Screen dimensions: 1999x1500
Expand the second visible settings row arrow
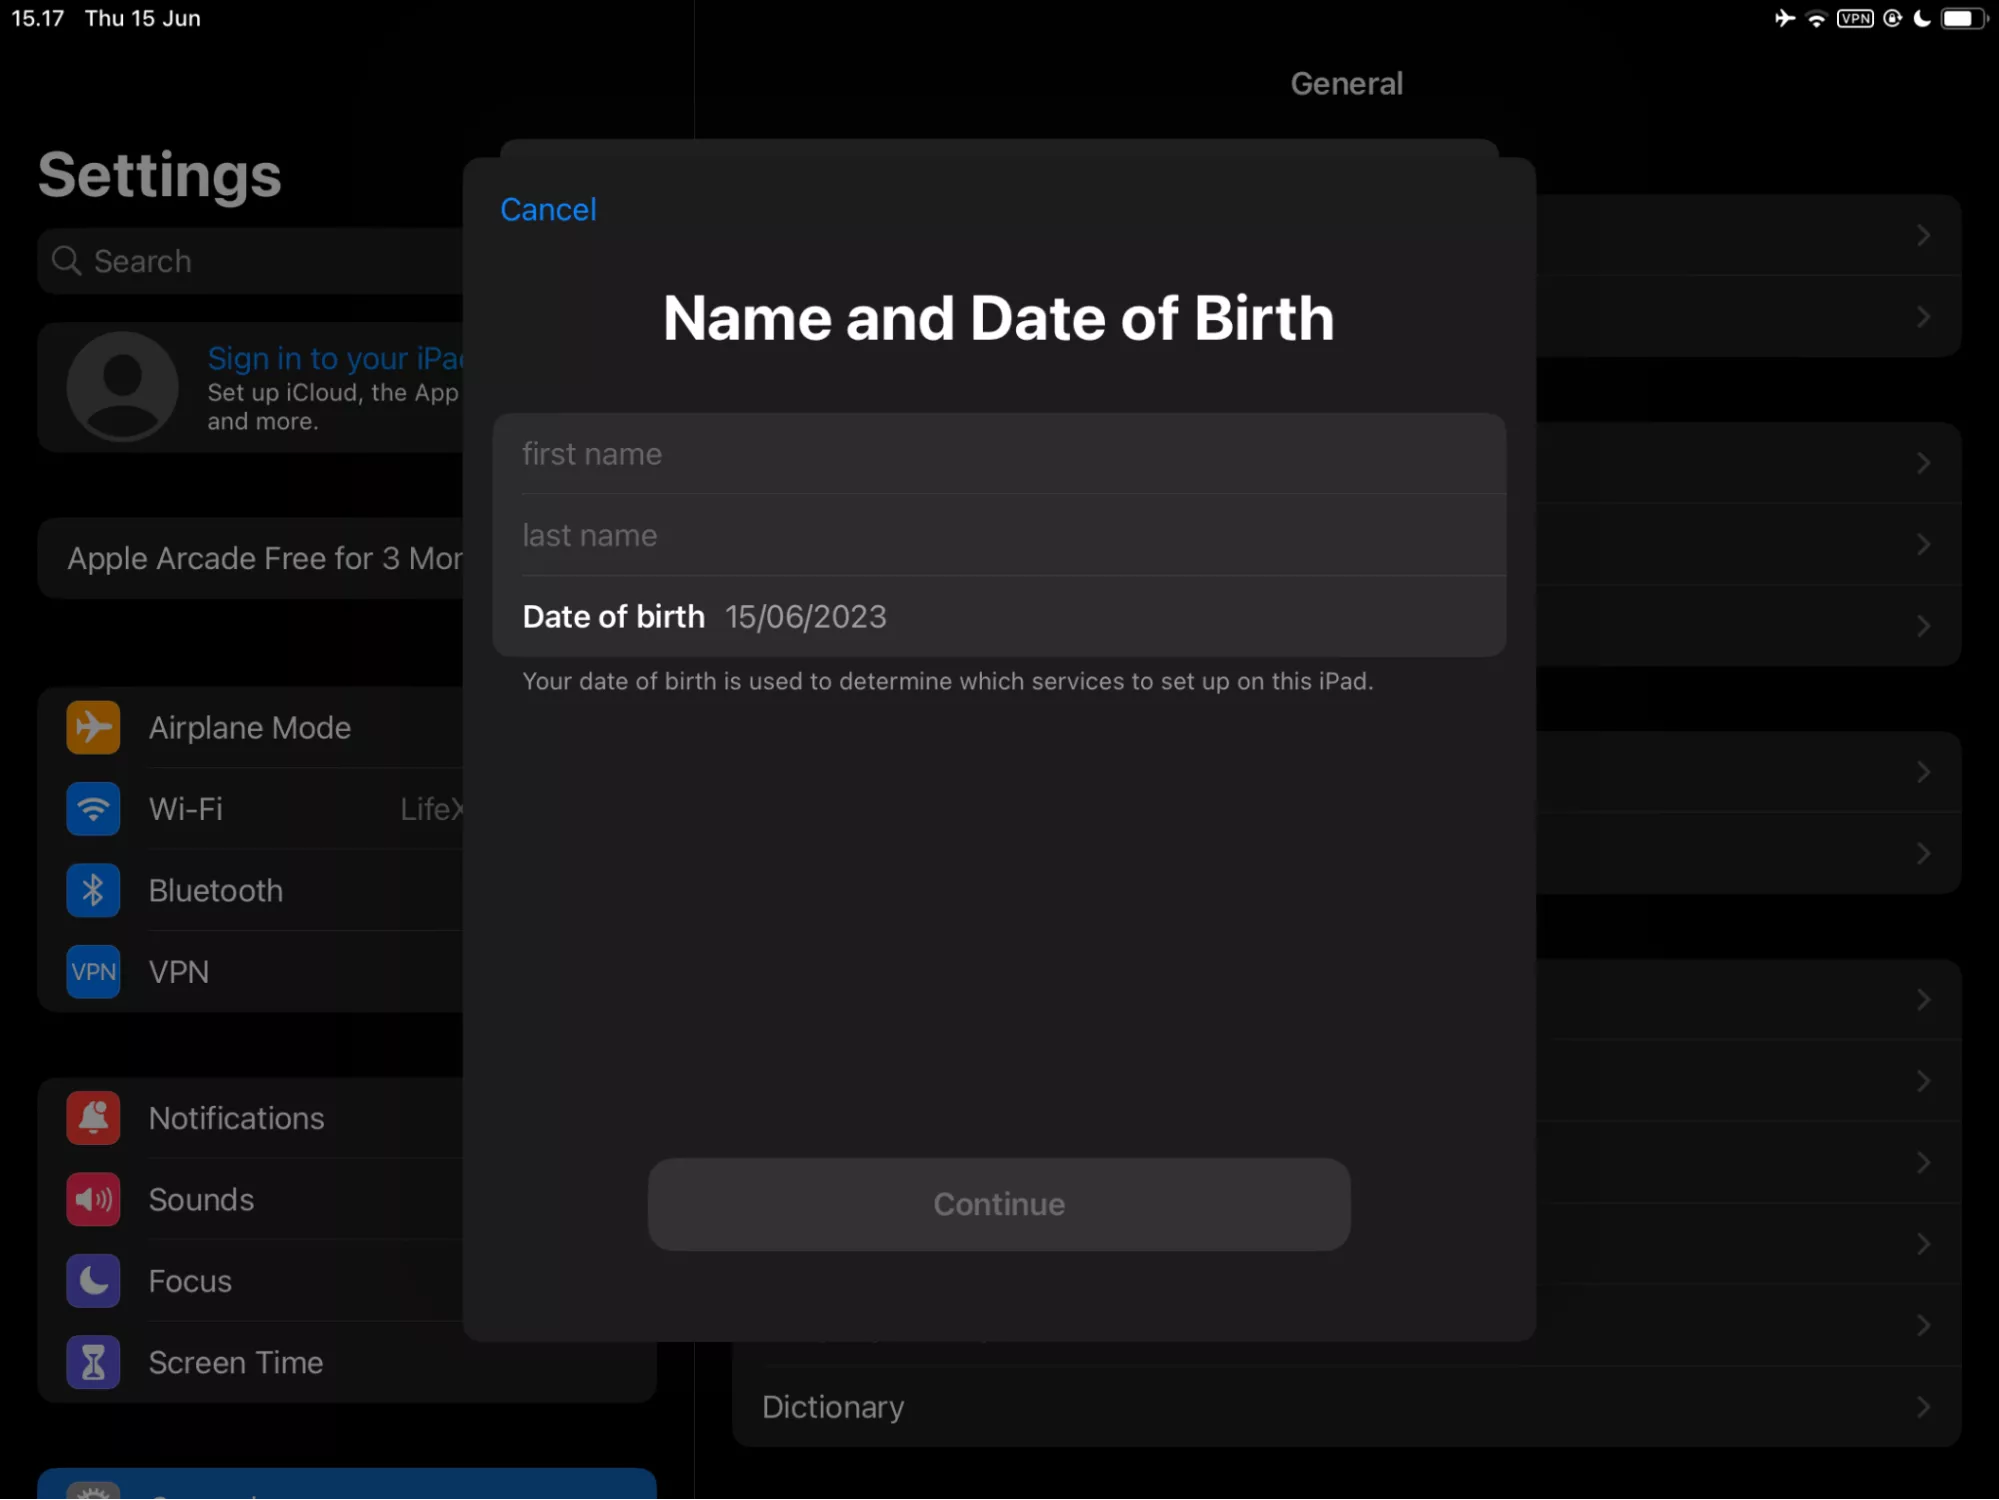(1923, 317)
